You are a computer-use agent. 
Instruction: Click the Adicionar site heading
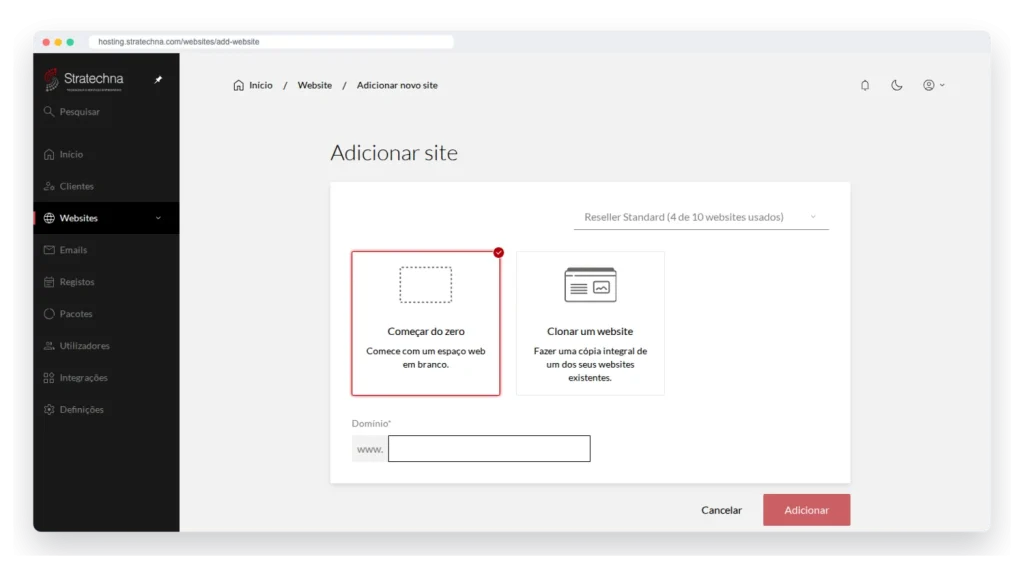[394, 152]
